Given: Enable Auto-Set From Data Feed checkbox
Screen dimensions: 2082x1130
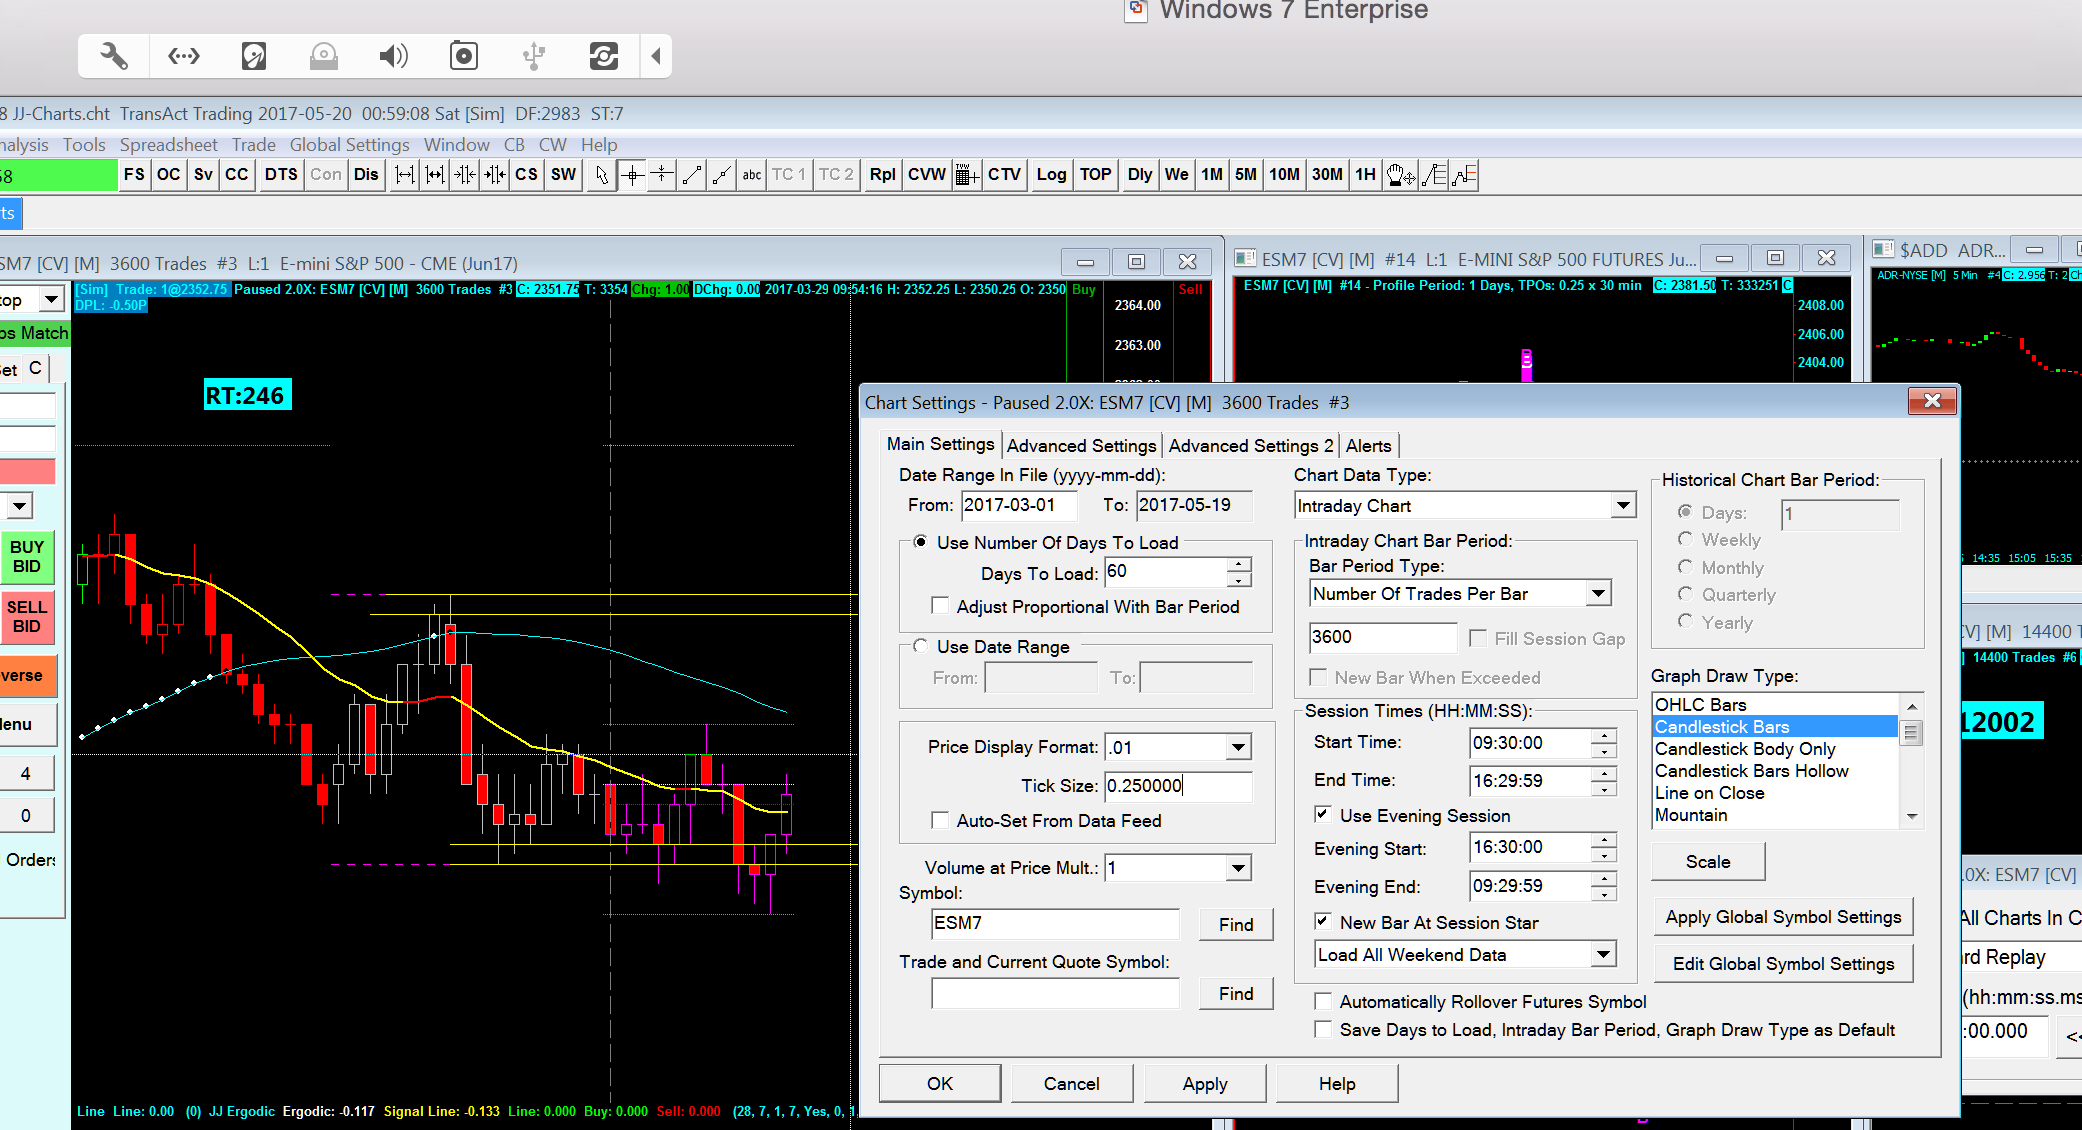Looking at the screenshot, I should (x=940, y=820).
